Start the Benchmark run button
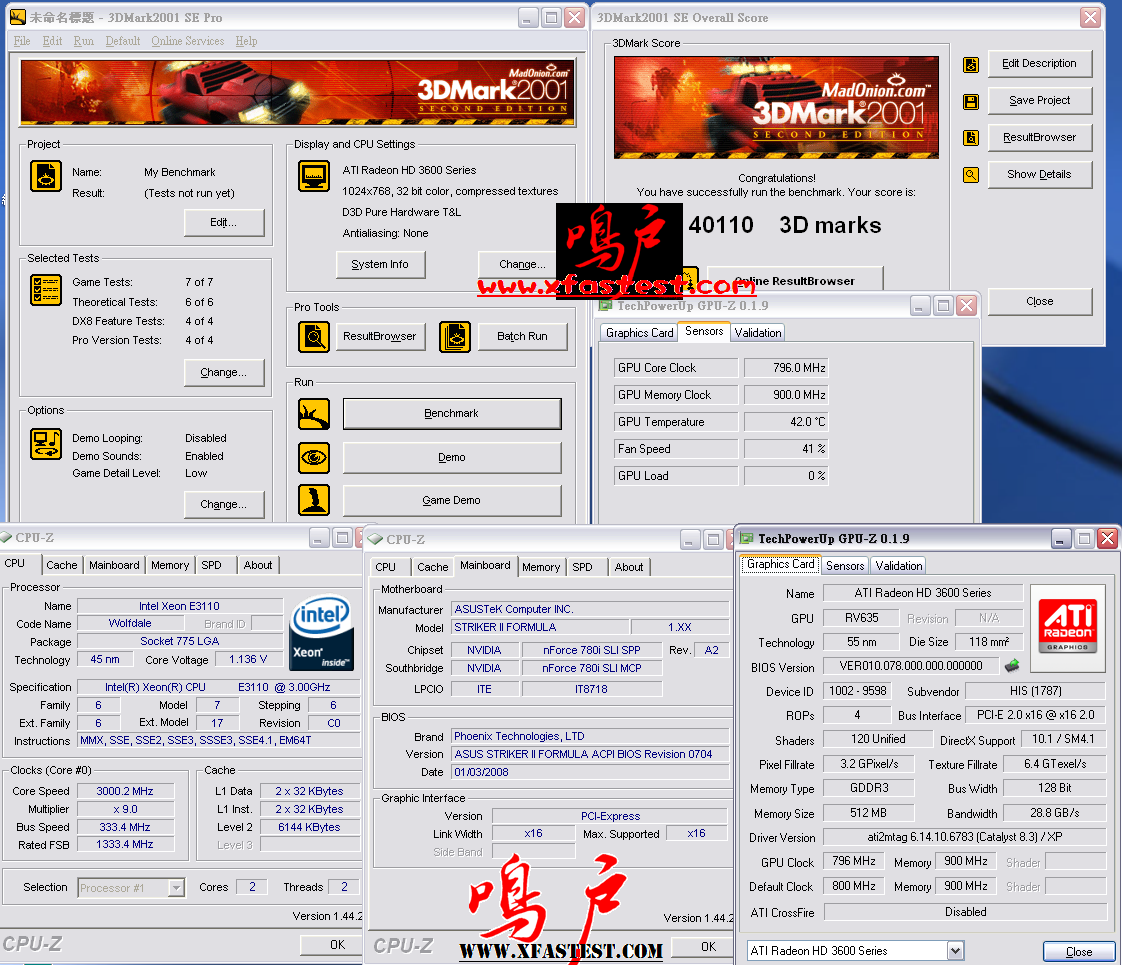Screen dimensions: 1122x965 (x=452, y=413)
